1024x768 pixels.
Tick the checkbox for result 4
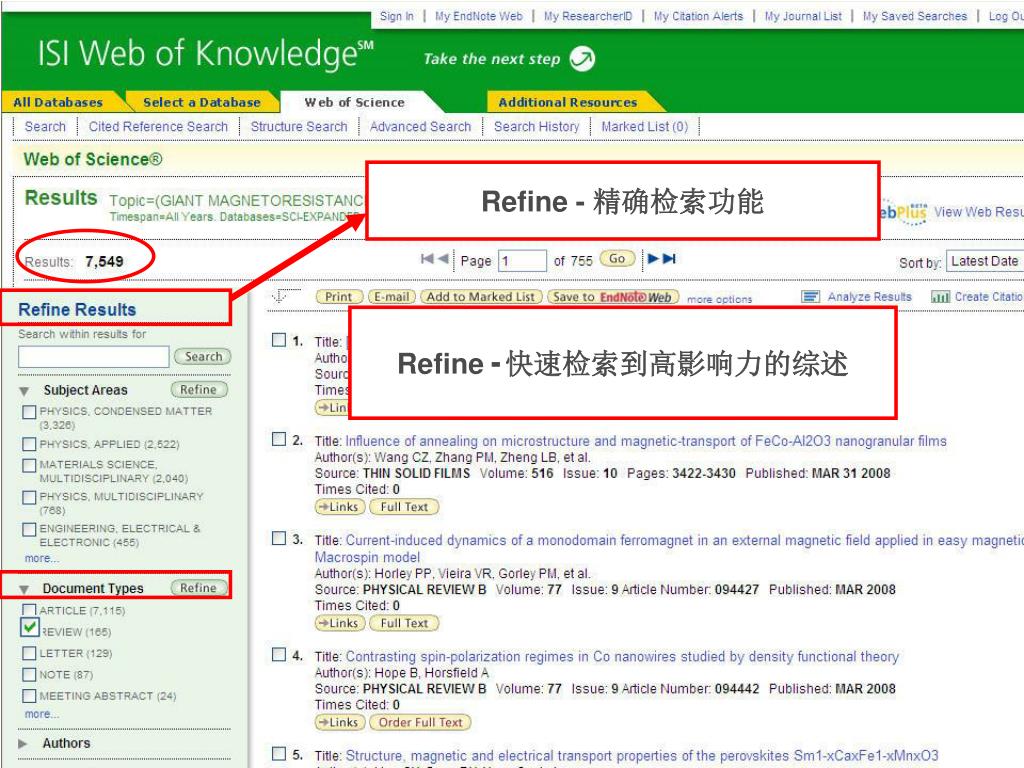pos(279,654)
